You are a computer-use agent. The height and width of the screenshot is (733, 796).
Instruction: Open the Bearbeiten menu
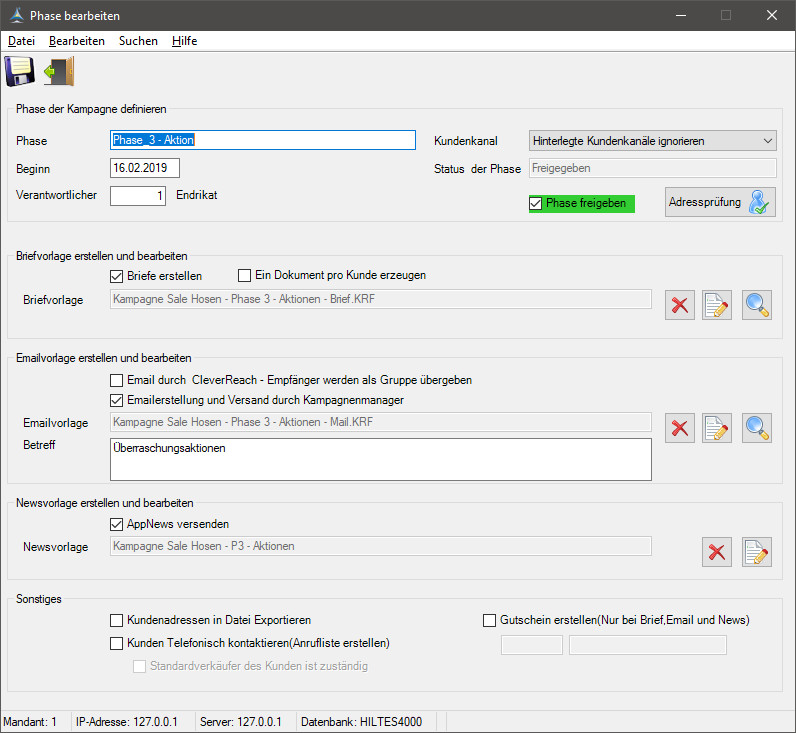[77, 41]
